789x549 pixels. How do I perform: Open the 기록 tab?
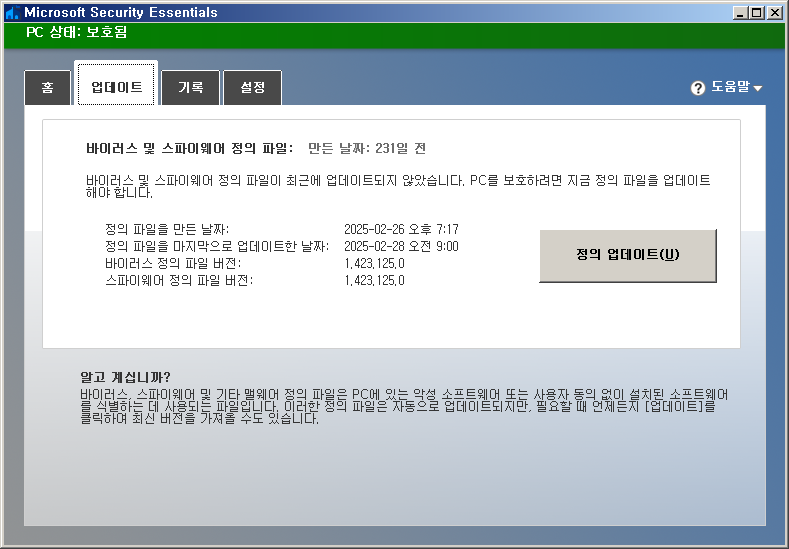click(191, 88)
